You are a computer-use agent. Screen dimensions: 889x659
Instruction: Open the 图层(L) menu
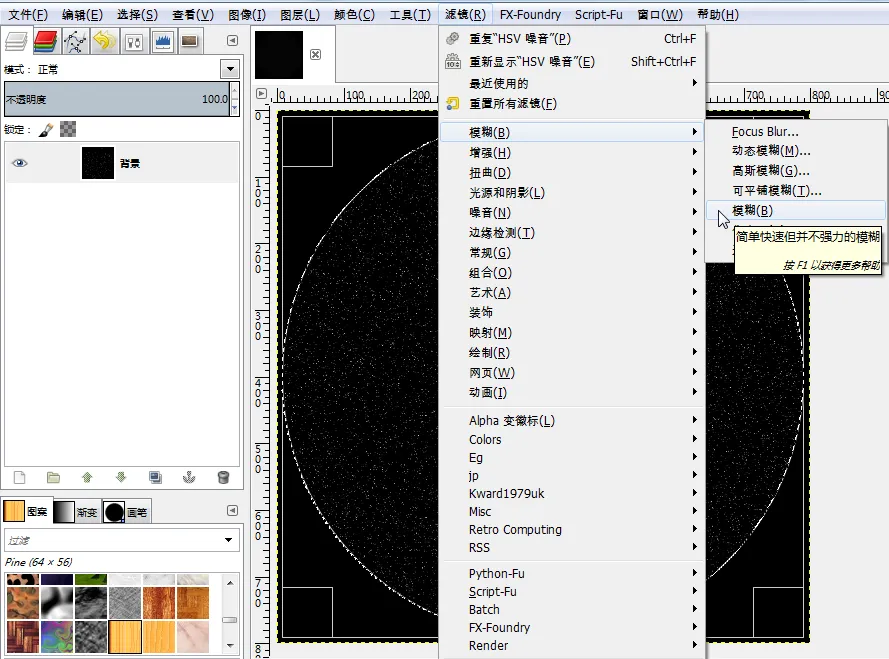[299, 14]
